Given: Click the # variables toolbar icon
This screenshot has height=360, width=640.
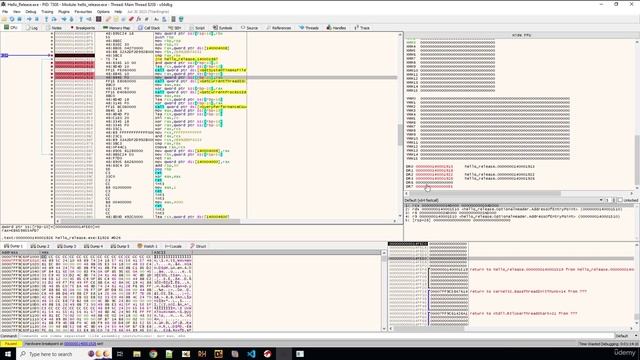Looking at the screenshot, I should click(x=147, y=19).
